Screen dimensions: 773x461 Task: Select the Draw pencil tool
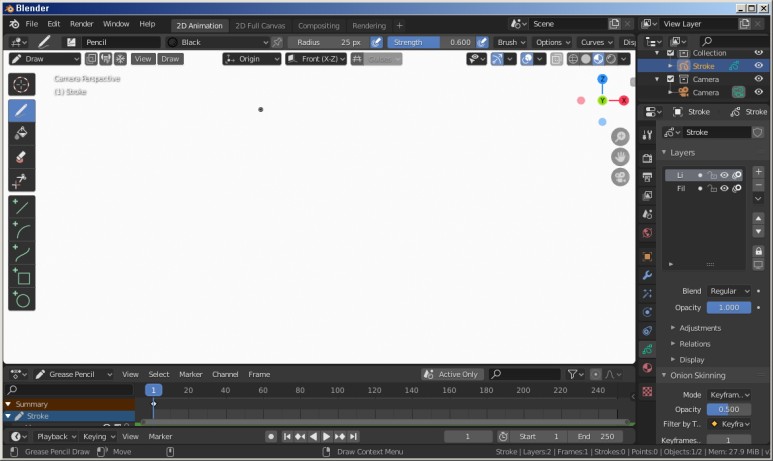(x=21, y=110)
